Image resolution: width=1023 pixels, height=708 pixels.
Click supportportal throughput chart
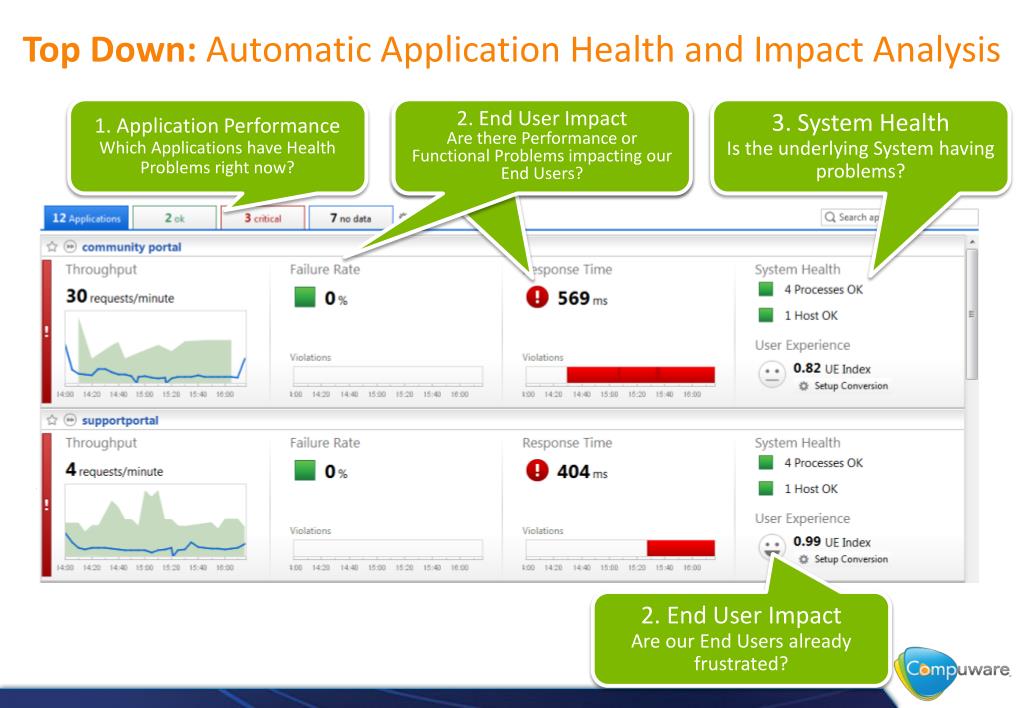[155, 521]
